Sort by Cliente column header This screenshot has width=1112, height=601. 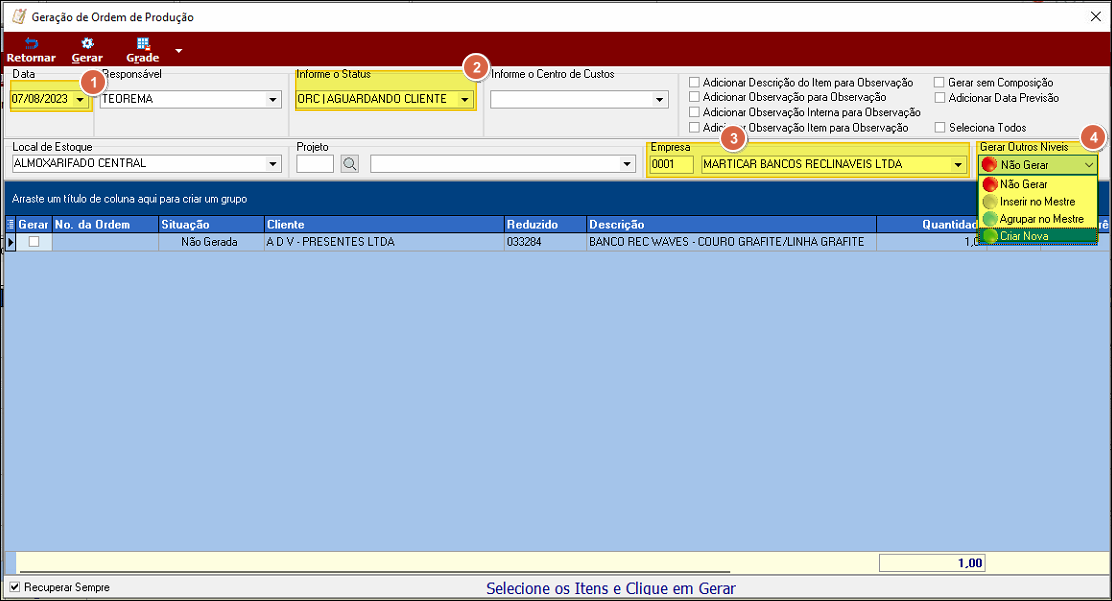coord(384,224)
